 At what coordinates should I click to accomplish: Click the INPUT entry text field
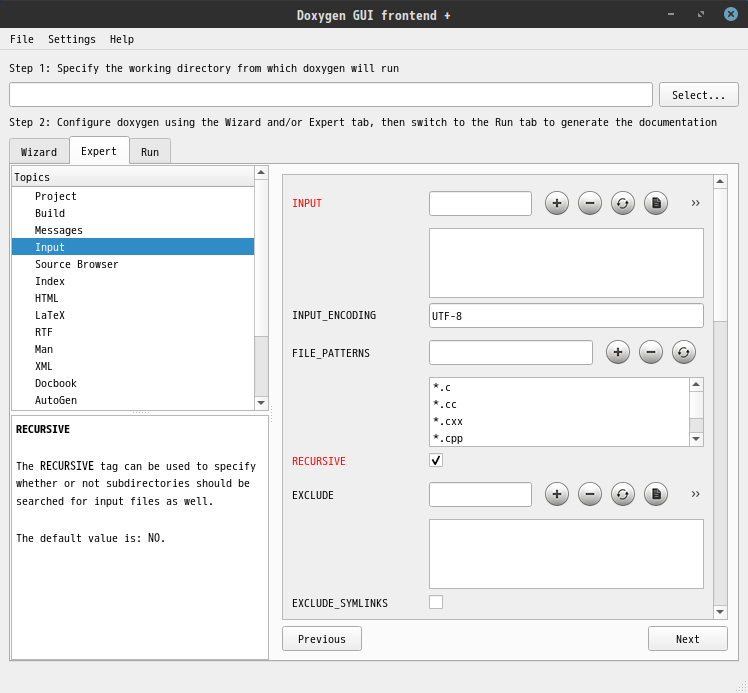(480, 203)
